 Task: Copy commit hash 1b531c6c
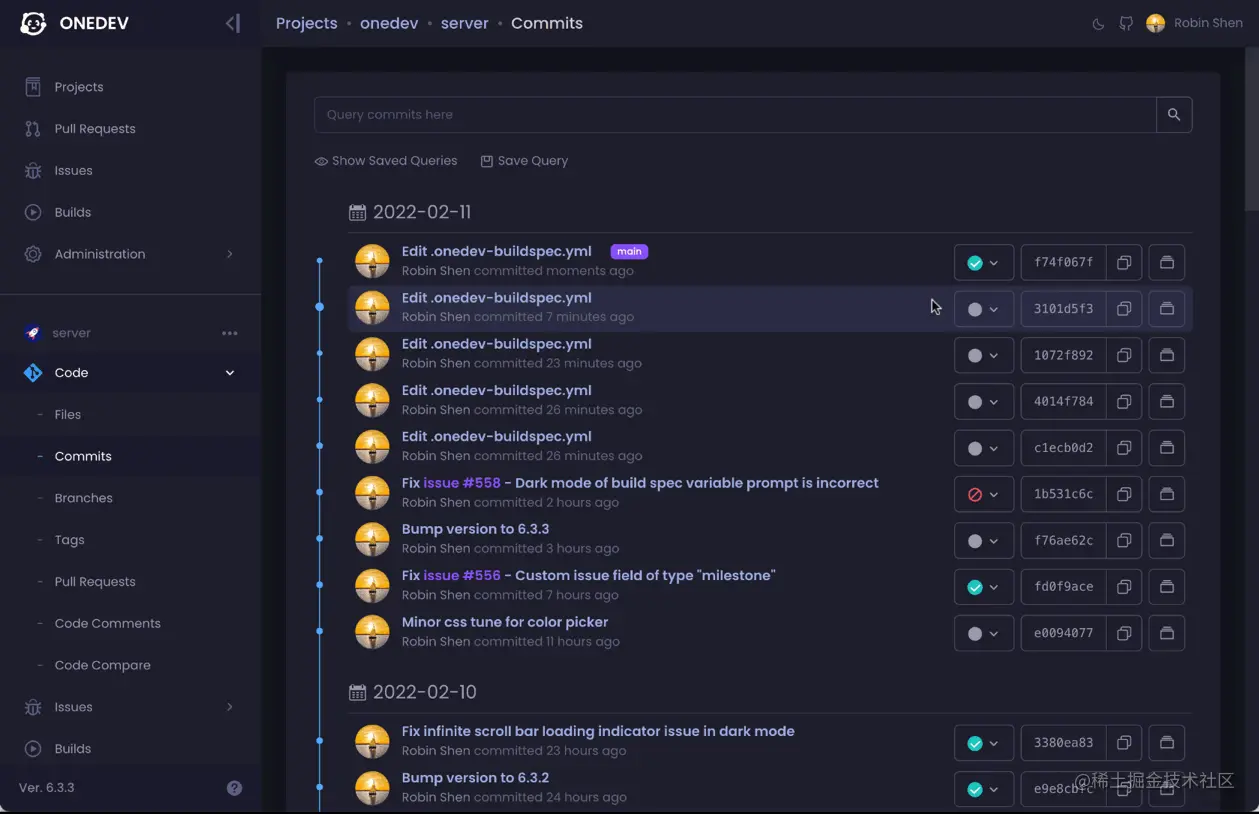1124,494
